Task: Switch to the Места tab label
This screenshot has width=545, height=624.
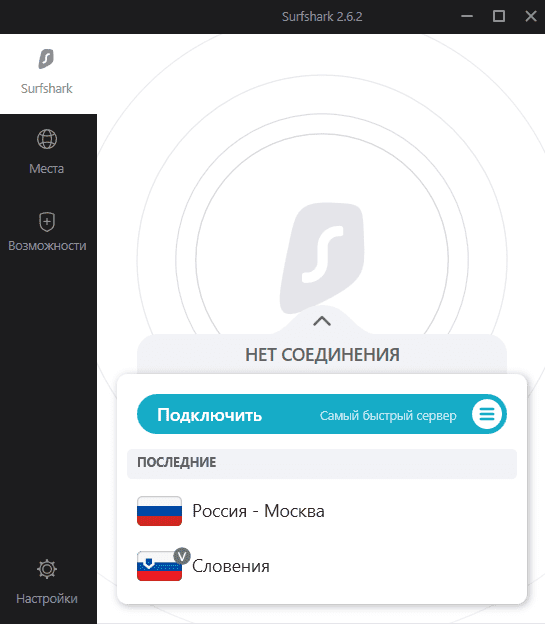Action: pos(47,169)
